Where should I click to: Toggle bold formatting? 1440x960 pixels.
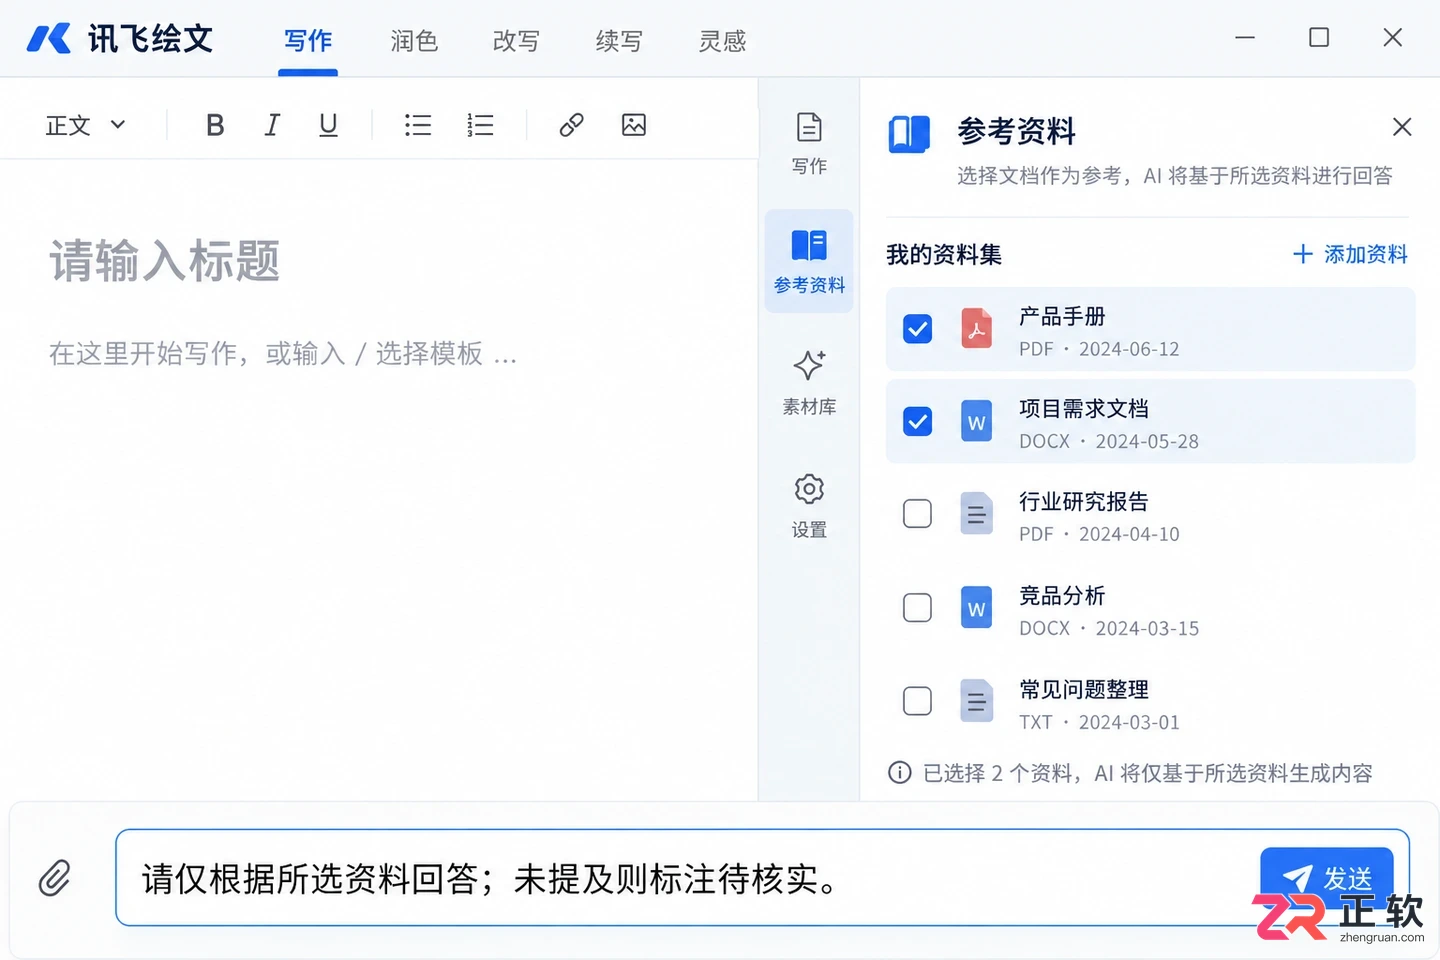(215, 125)
